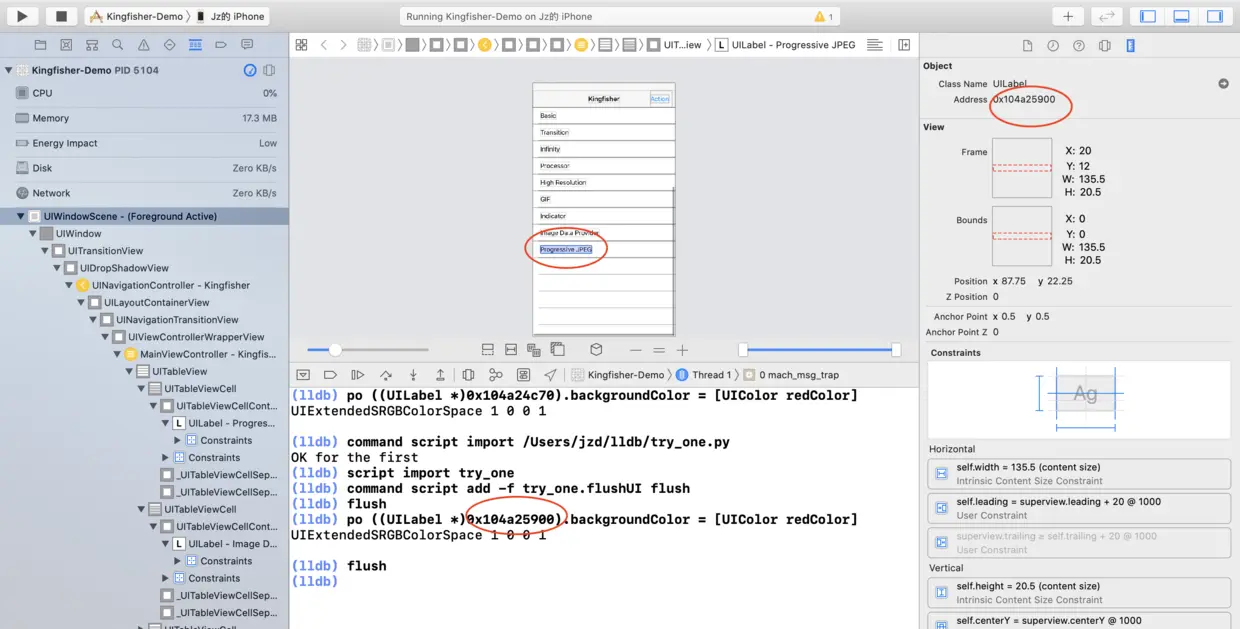Toggle Show Clipped Content button

pyautogui.click(x=487, y=350)
